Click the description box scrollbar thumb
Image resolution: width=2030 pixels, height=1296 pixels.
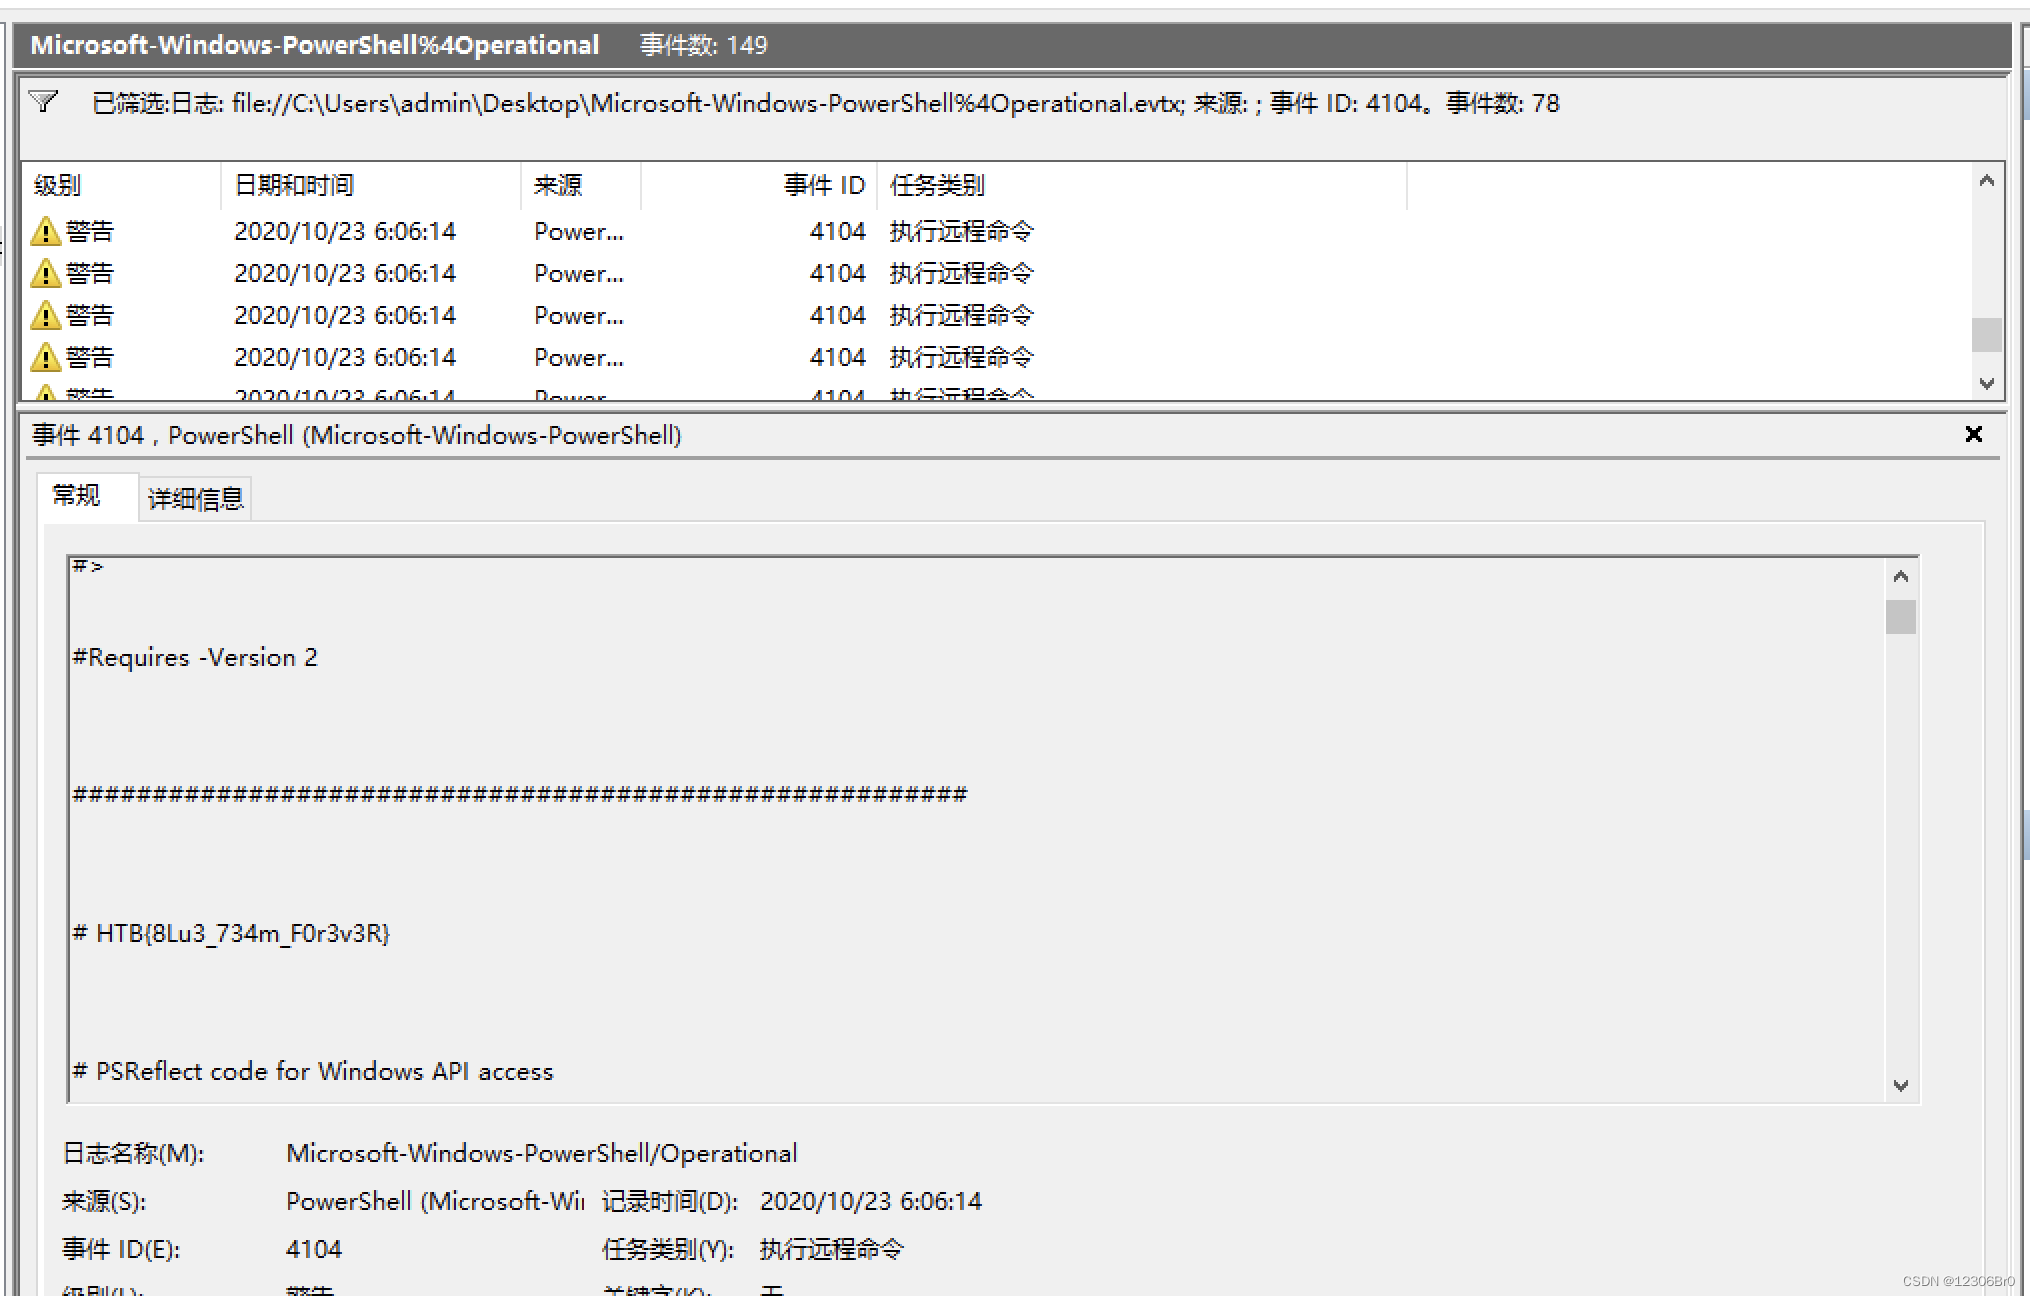1901,617
